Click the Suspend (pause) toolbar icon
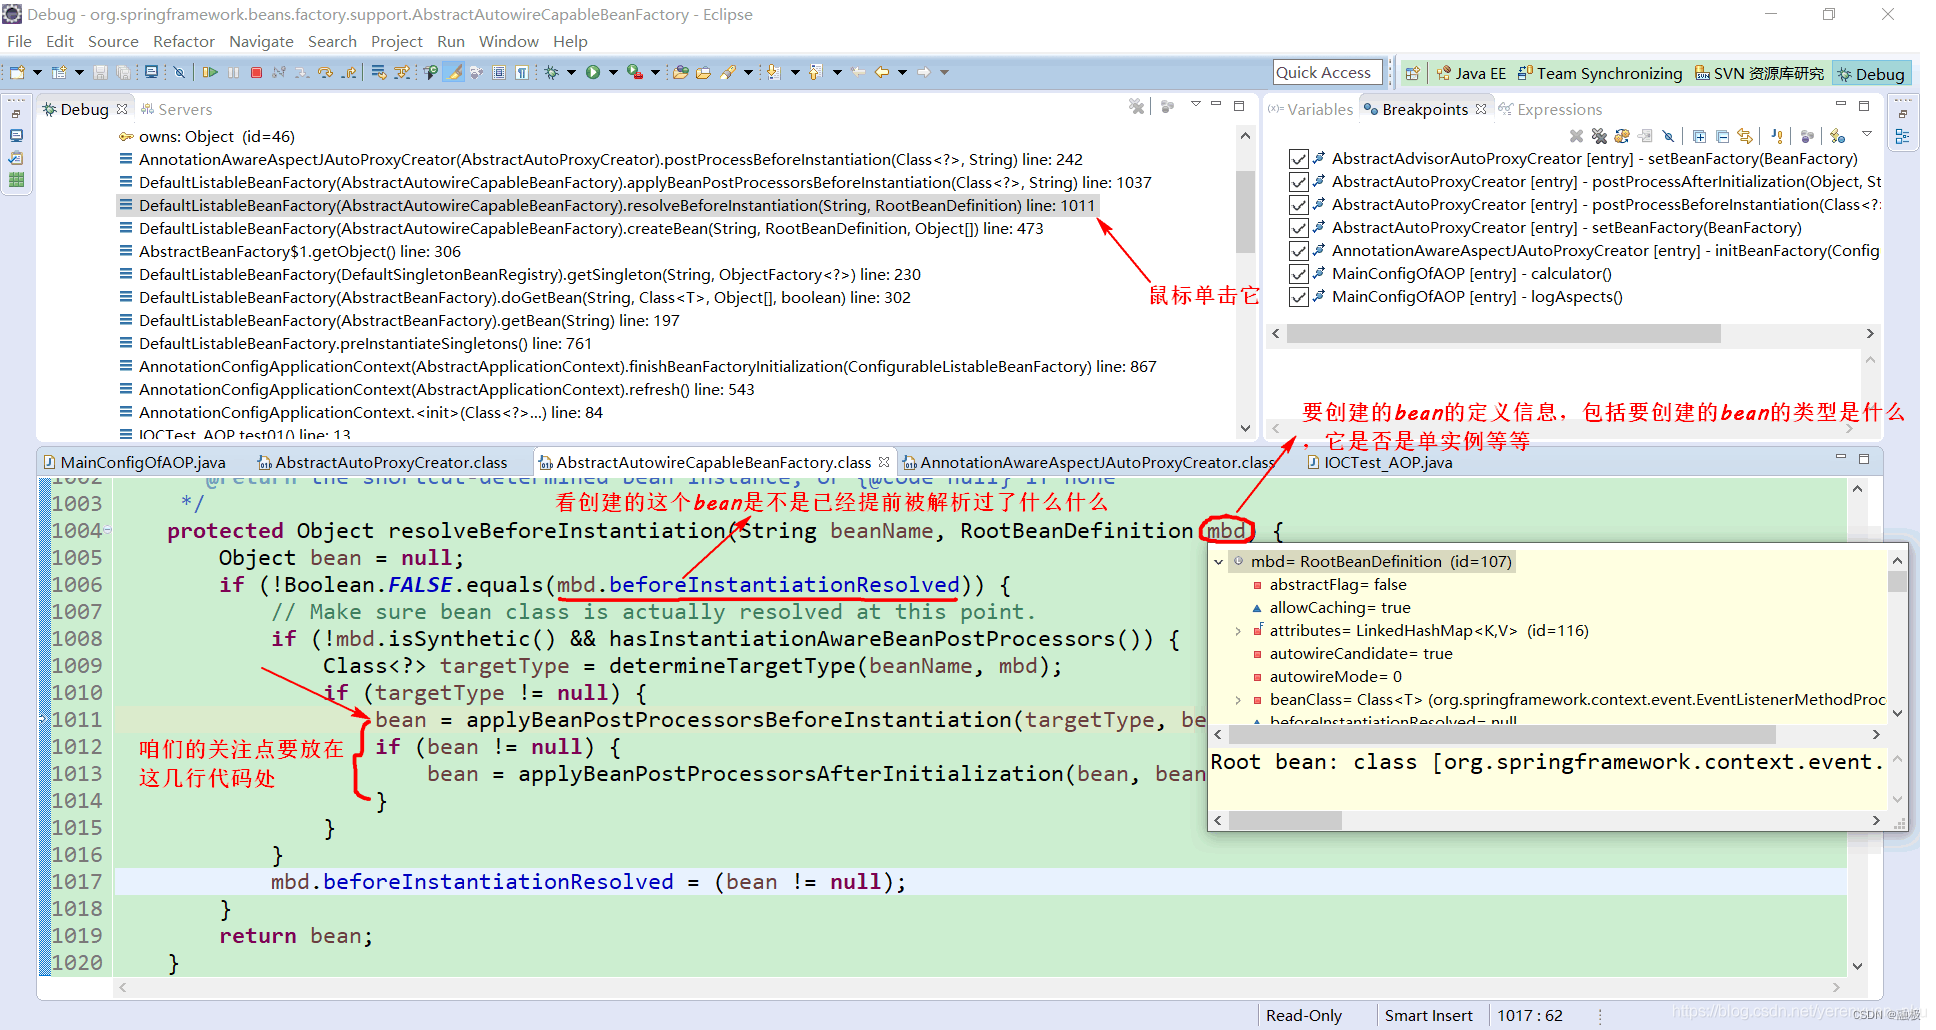This screenshot has height=1030, width=1936. pyautogui.click(x=233, y=72)
